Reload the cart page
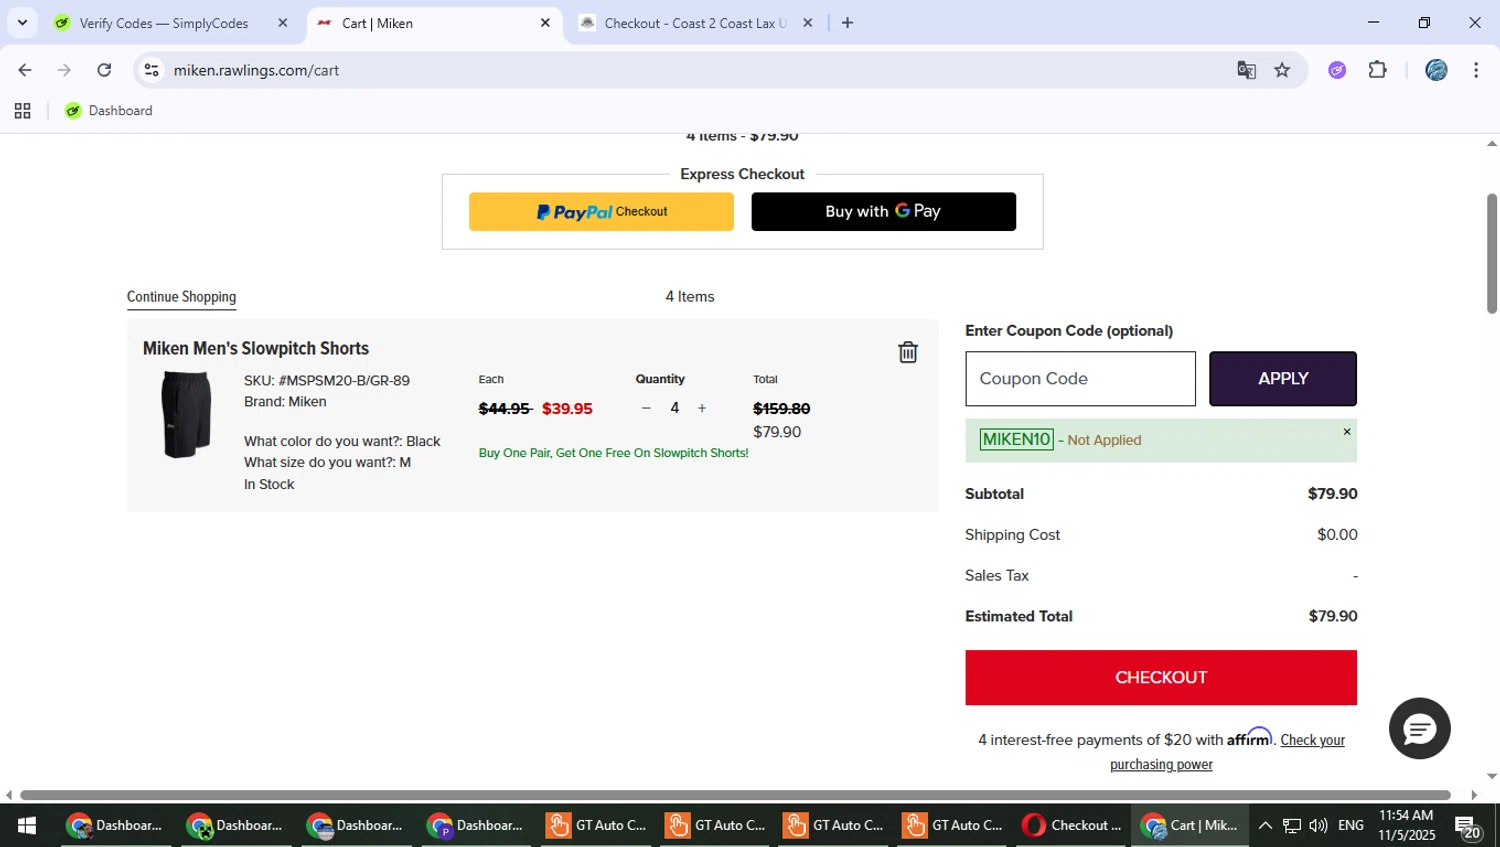Image resolution: width=1500 pixels, height=847 pixels. tap(104, 70)
